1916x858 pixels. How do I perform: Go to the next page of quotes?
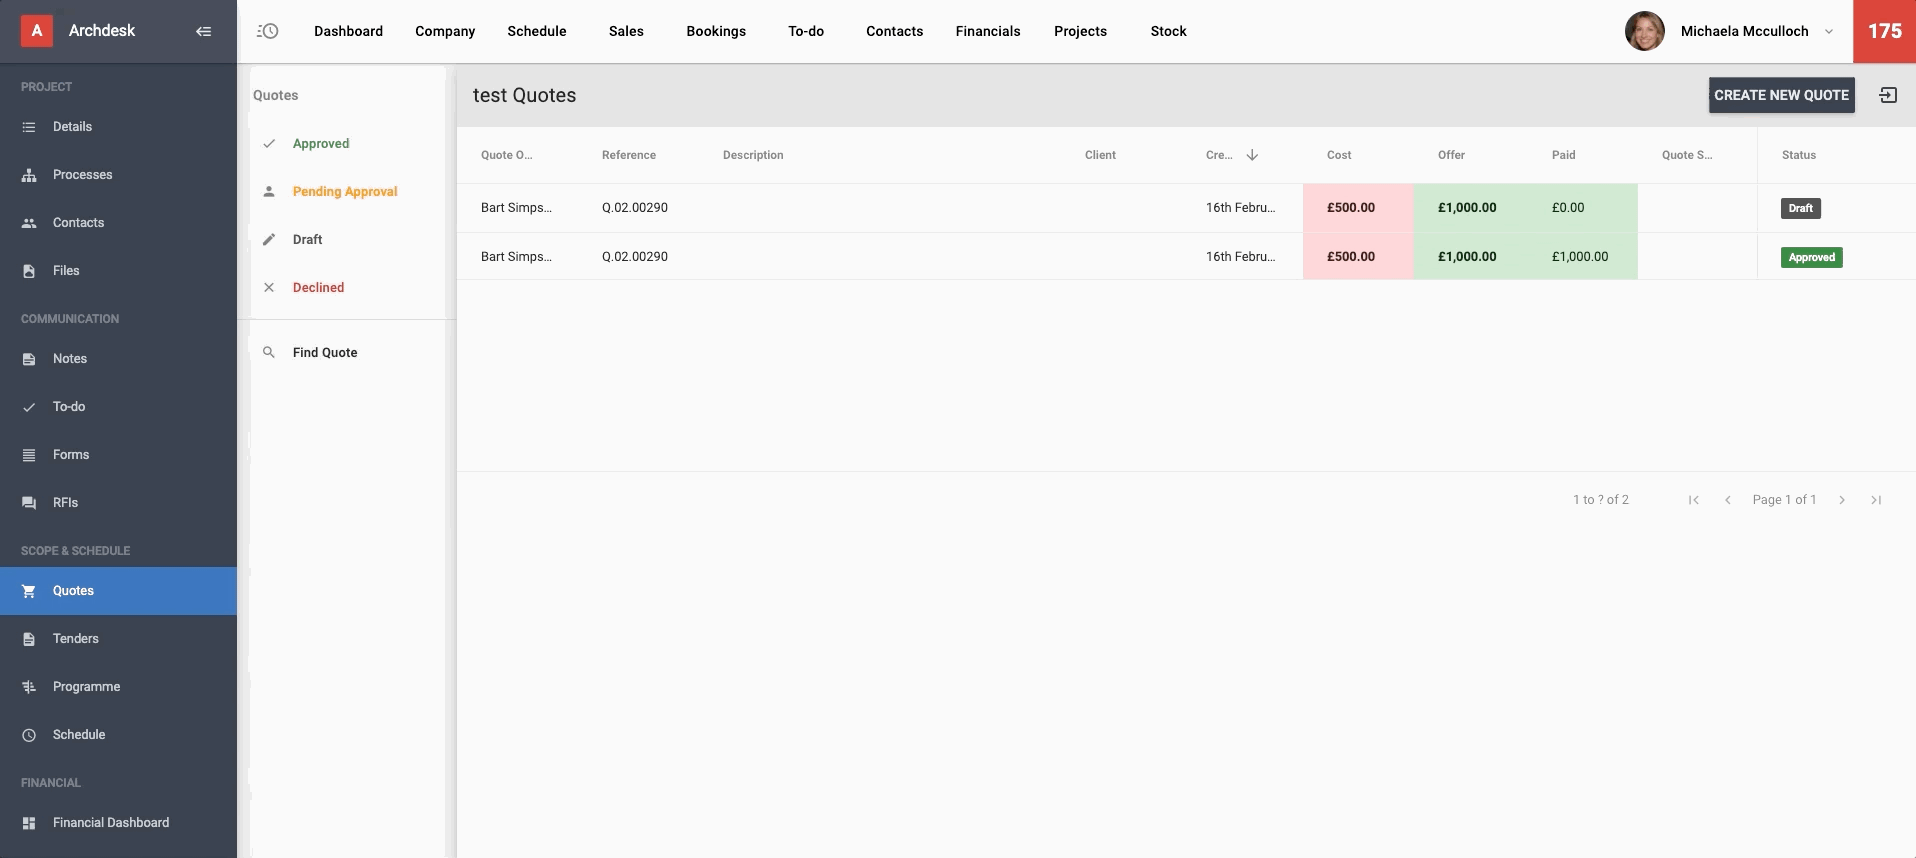coord(1842,500)
